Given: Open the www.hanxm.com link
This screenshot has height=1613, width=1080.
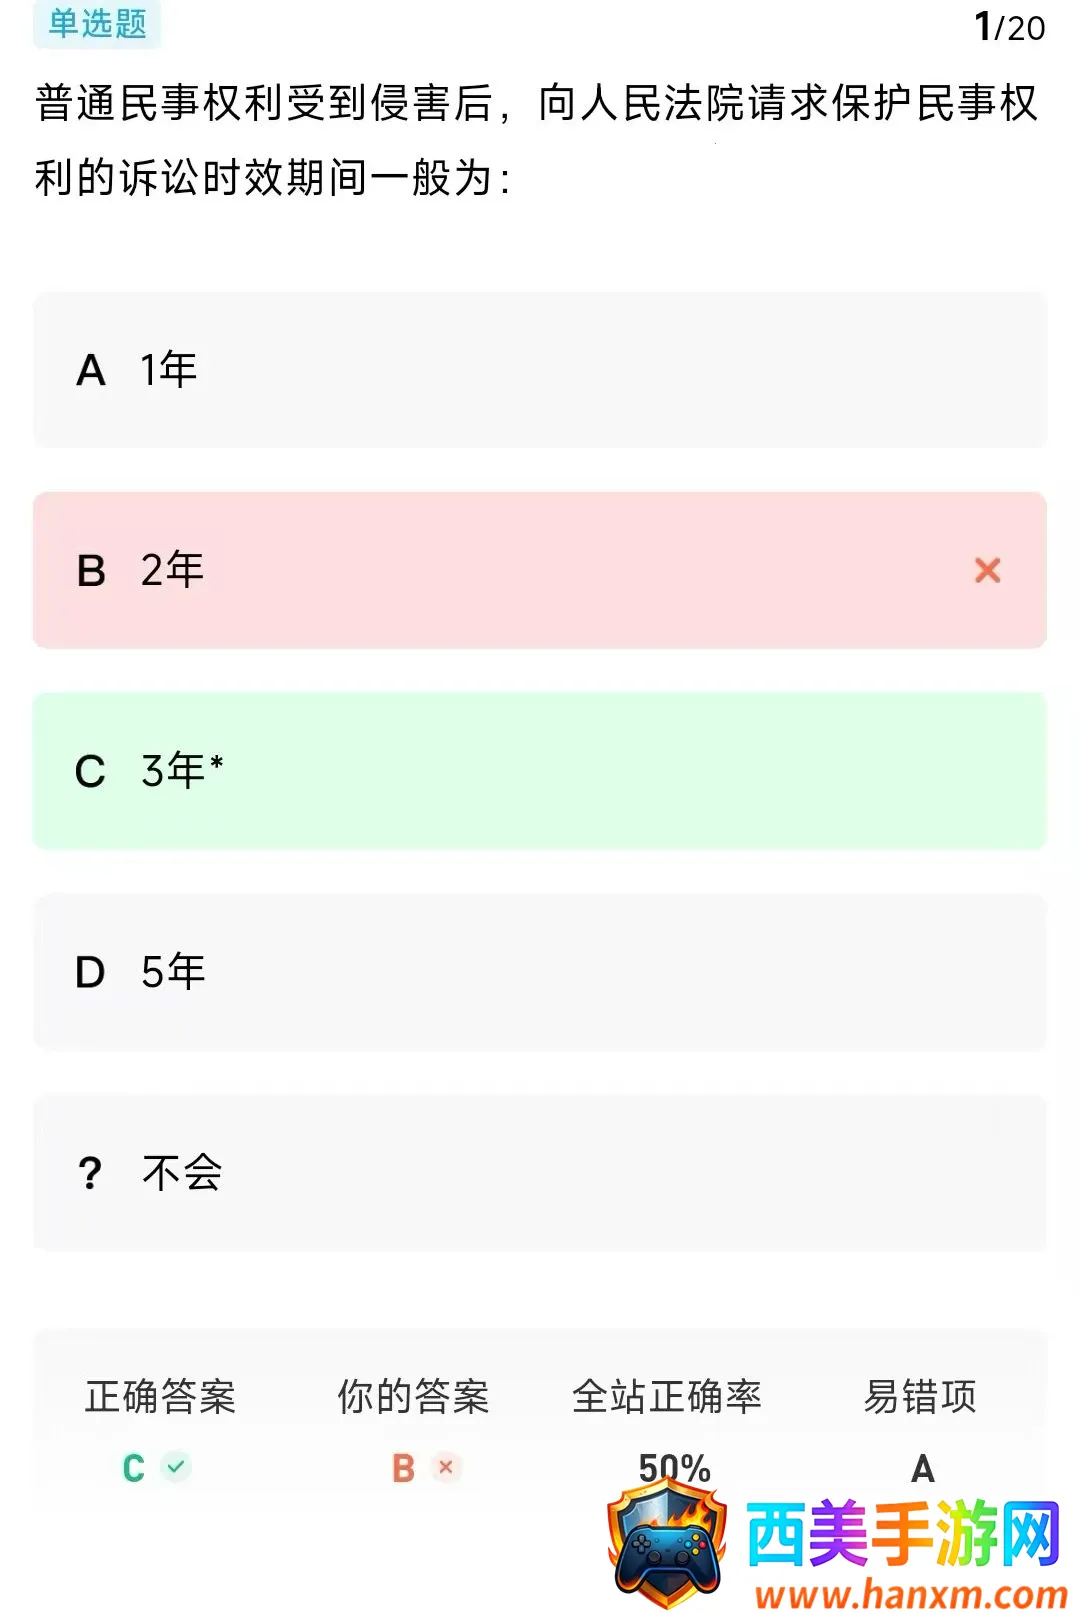Looking at the screenshot, I should pos(911,1593).
